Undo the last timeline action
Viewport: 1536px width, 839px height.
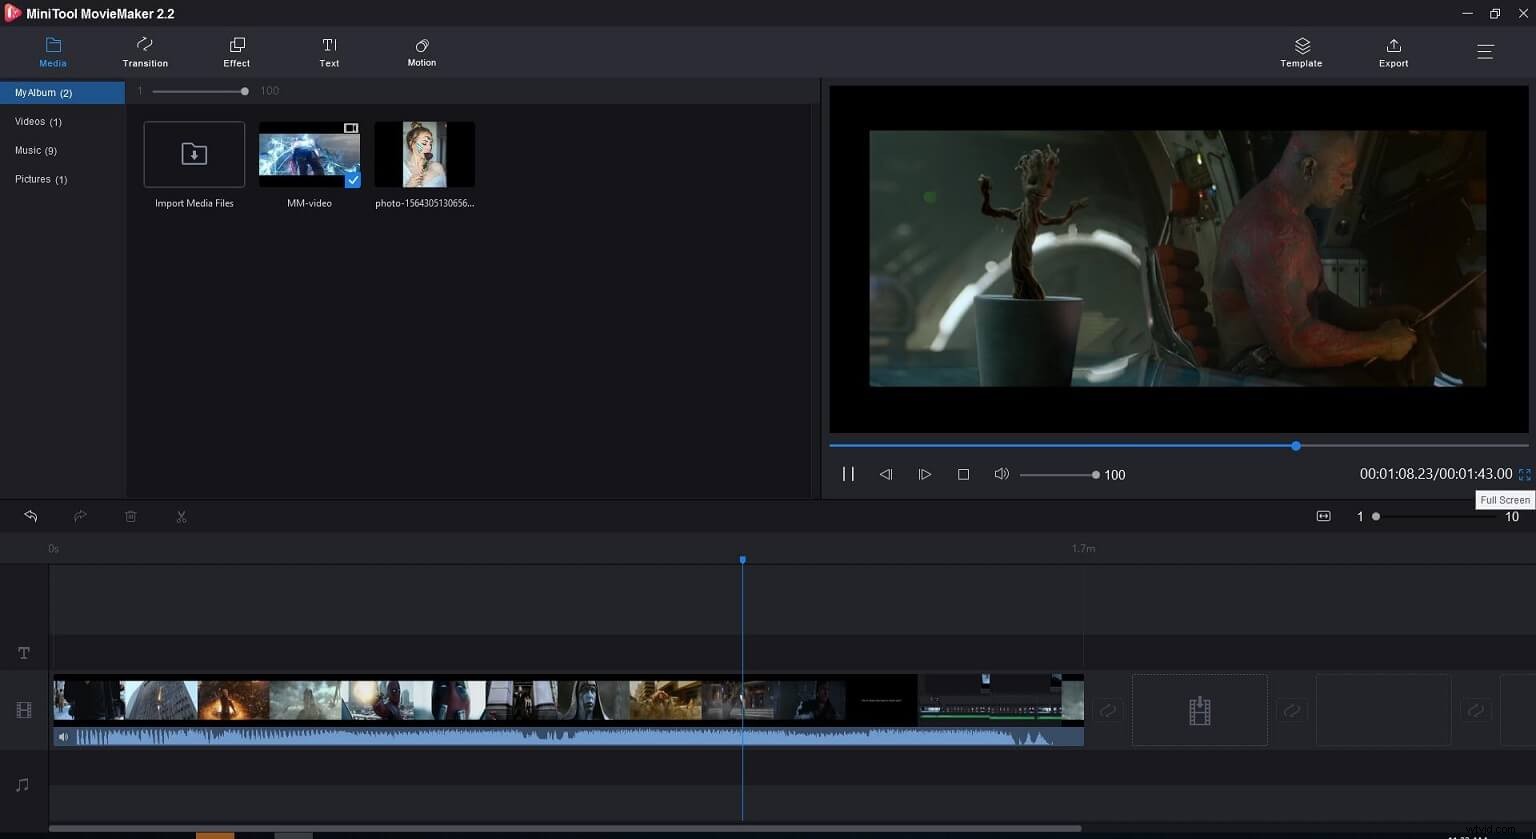[30, 516]
